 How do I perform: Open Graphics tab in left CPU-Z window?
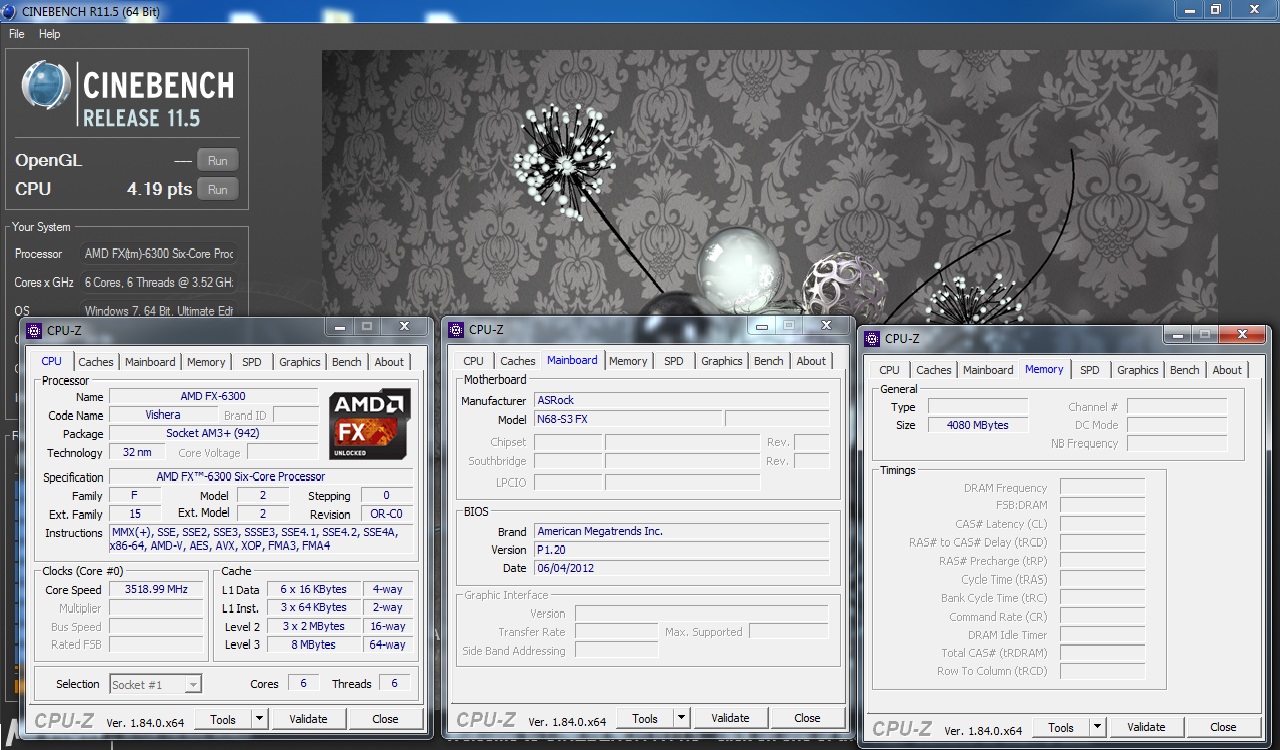point(300,362)
